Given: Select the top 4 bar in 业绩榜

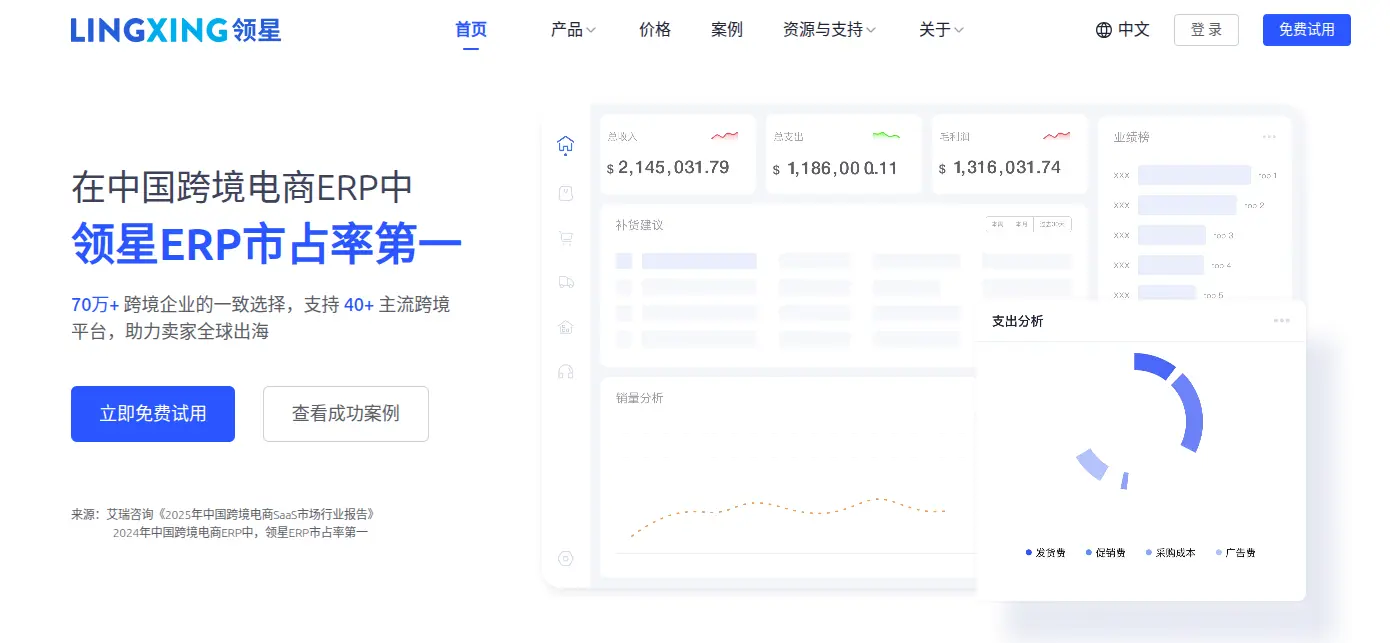Looking at the screenshot, I should pos(1171,265).
